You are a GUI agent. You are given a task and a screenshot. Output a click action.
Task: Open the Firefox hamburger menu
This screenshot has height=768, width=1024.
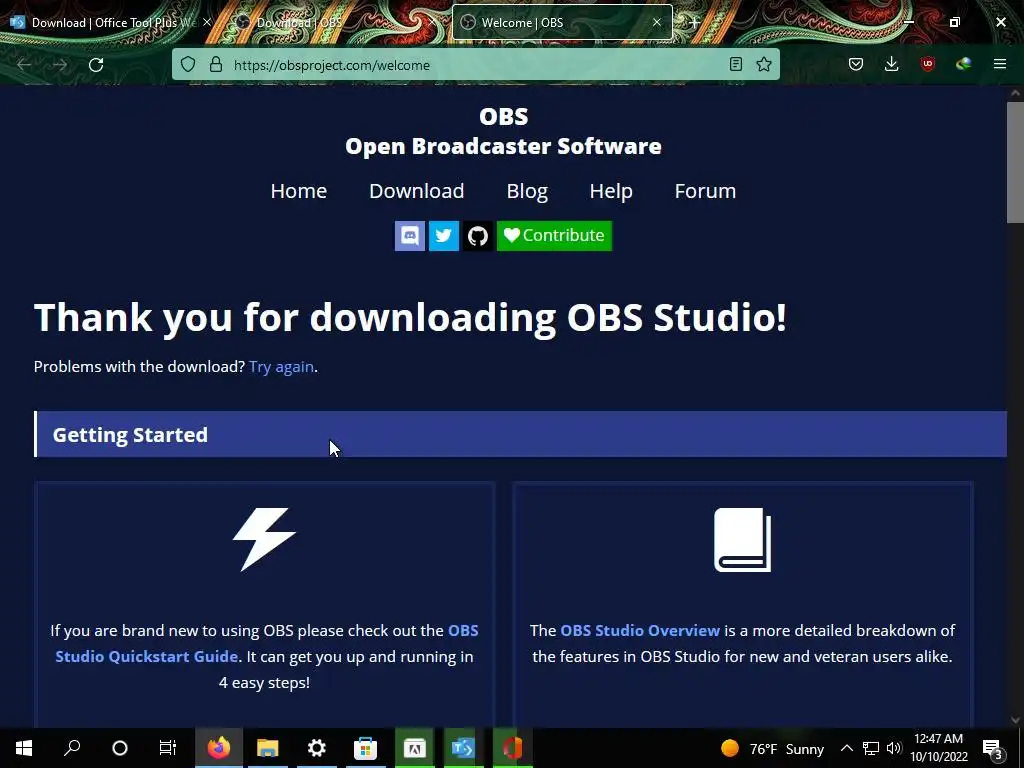point(1000,64)
